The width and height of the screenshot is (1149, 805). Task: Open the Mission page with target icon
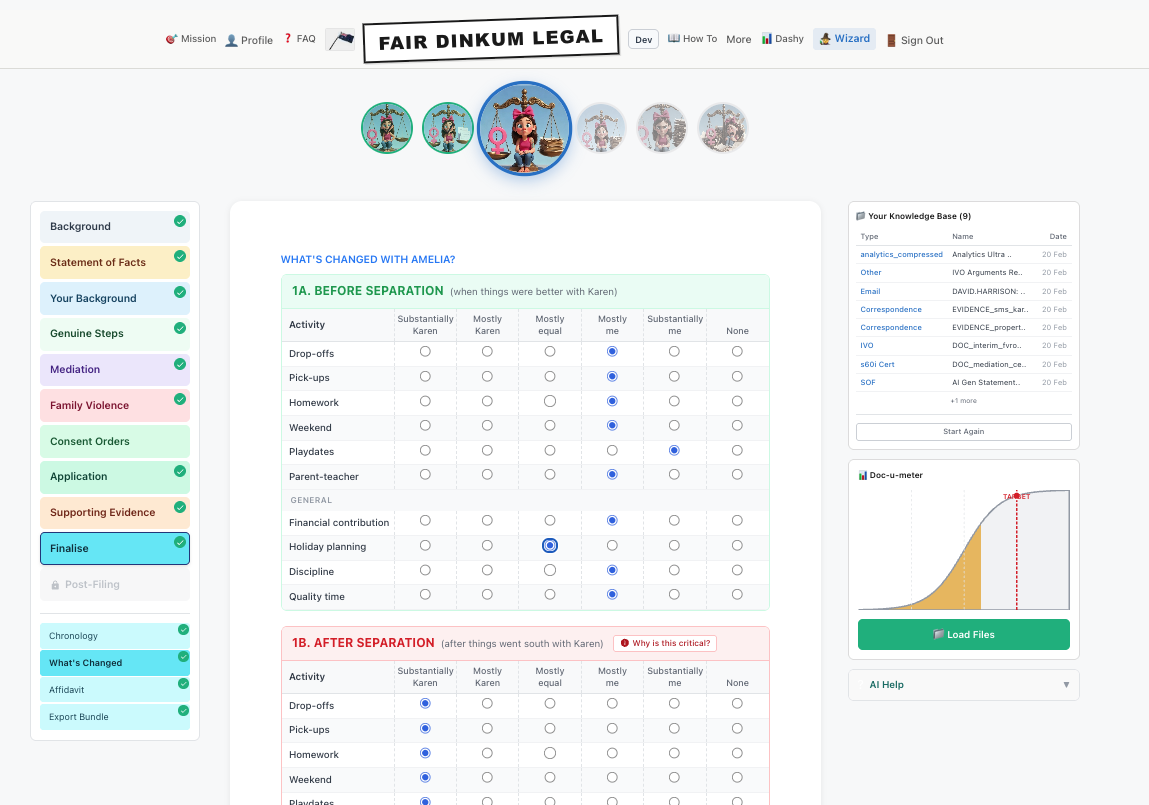click(x=191, y=39)
